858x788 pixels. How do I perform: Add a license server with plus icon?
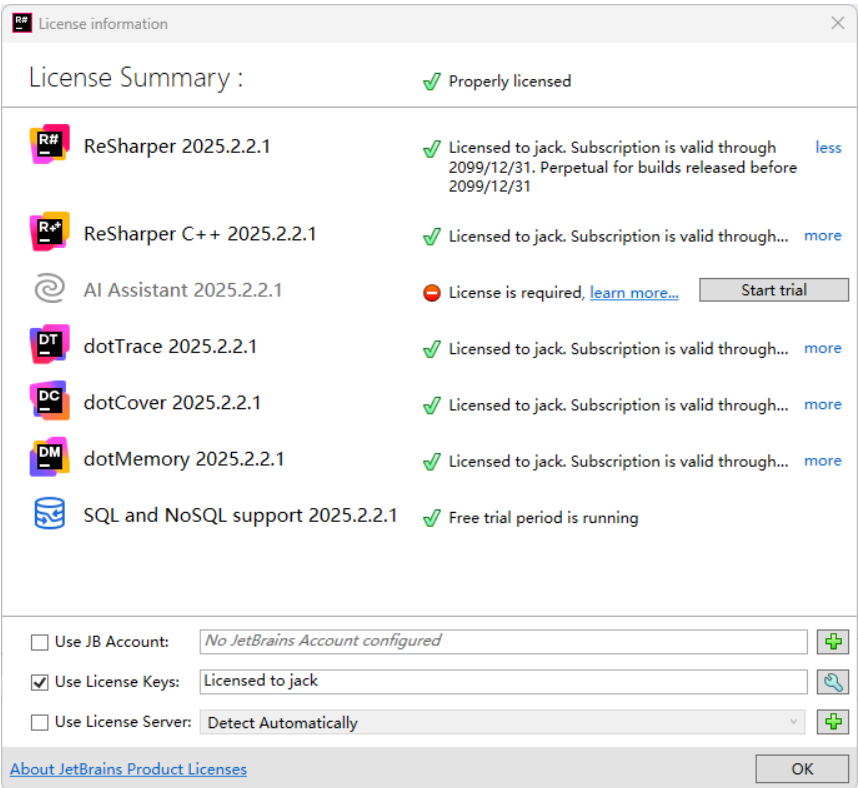pos(833,722)
